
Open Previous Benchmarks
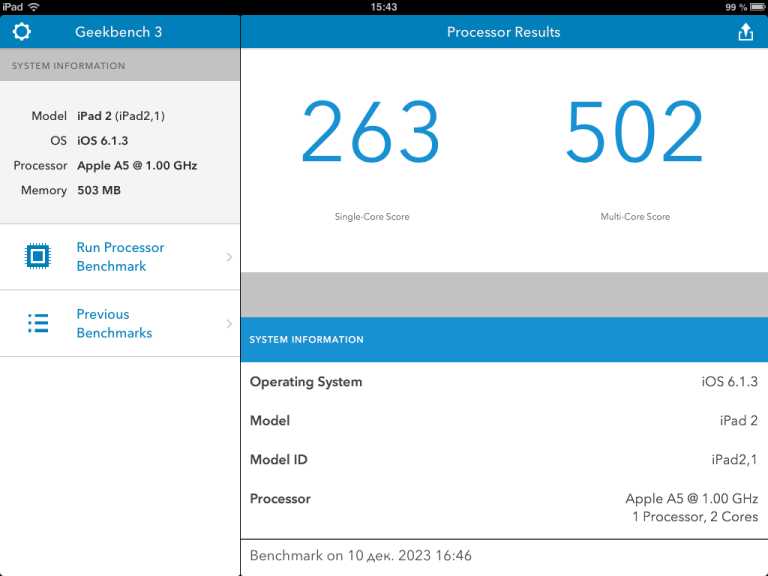[x=120, y=323]
